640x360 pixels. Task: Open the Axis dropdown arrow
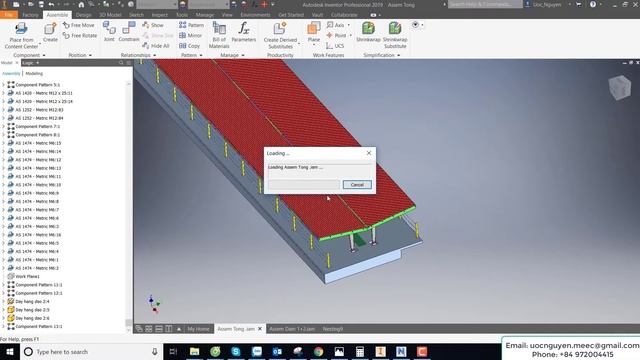(349, 25)
